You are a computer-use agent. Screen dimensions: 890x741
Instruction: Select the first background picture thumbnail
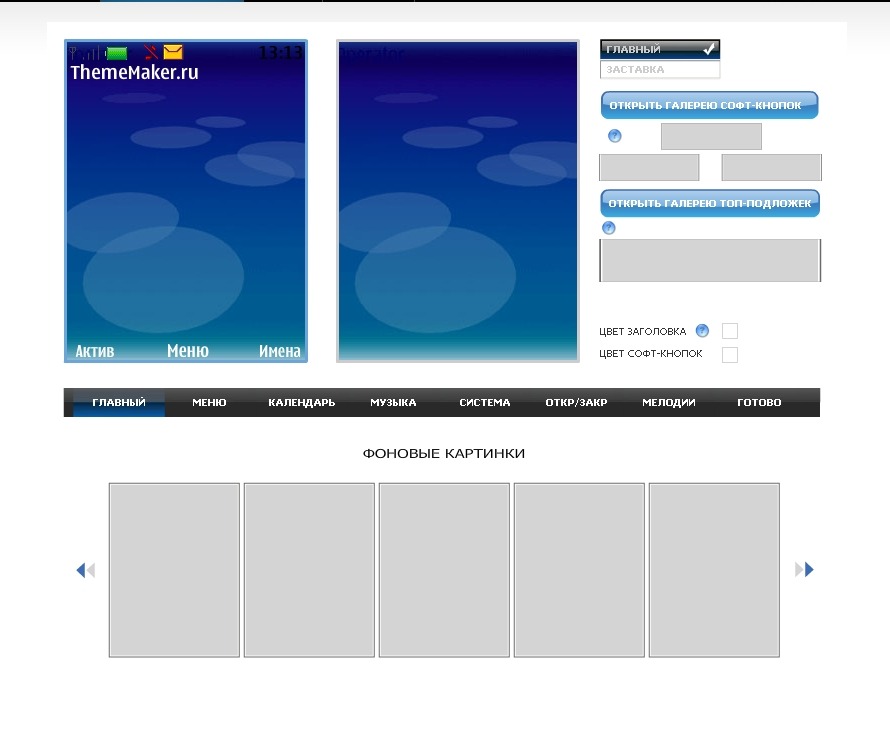coord(174,570)
